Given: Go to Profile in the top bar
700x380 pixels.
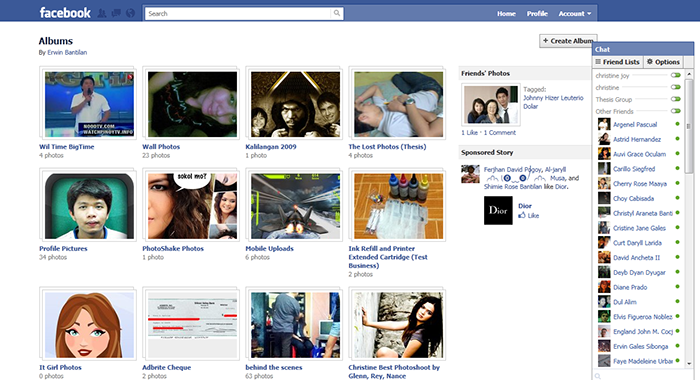Looking at the screenshot, I should pyautogui.click(x=537, y=13).
